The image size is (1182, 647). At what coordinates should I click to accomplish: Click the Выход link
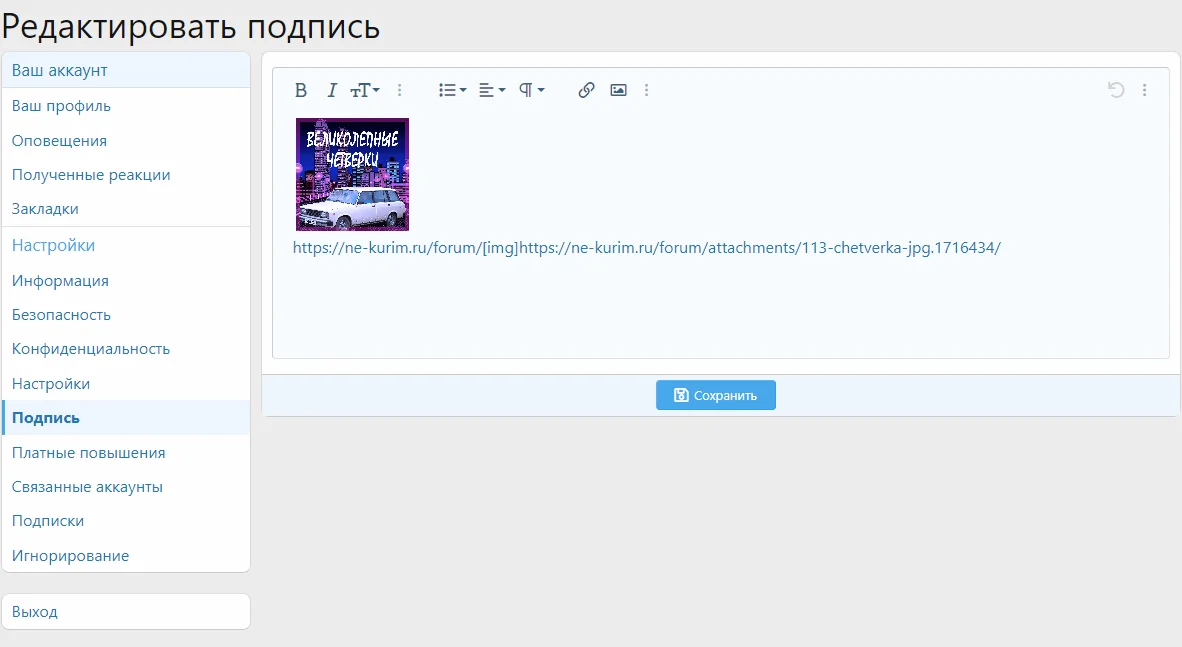(33, 611)
